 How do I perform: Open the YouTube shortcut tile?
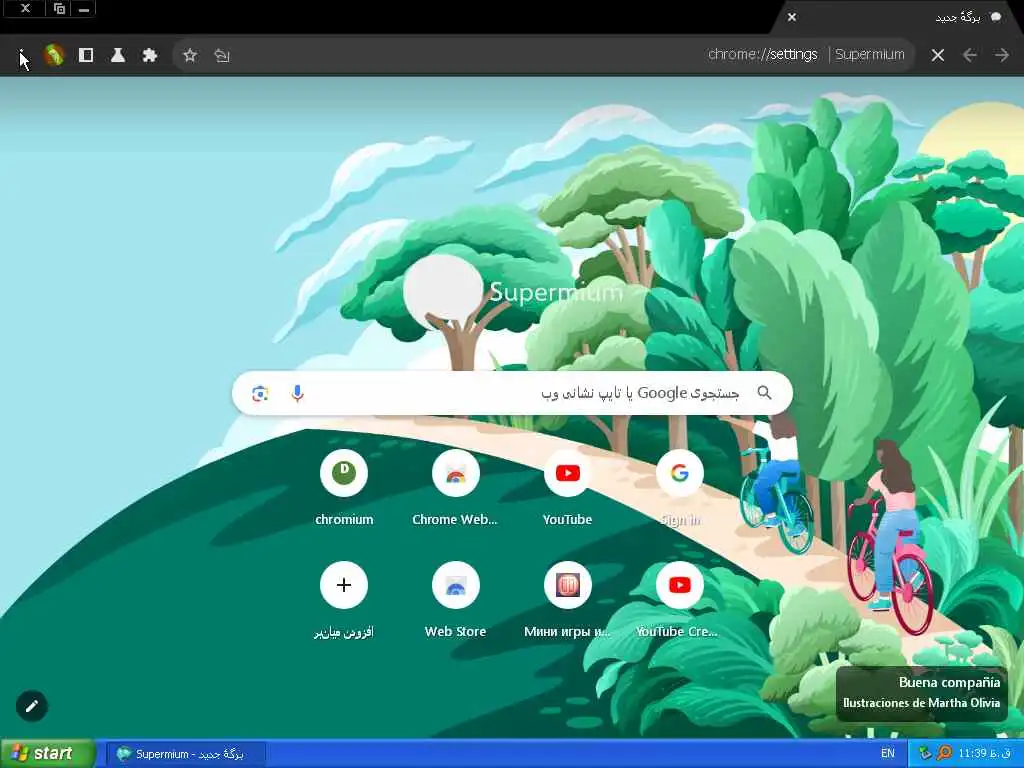pyautogui.click(x=568, y=487)
